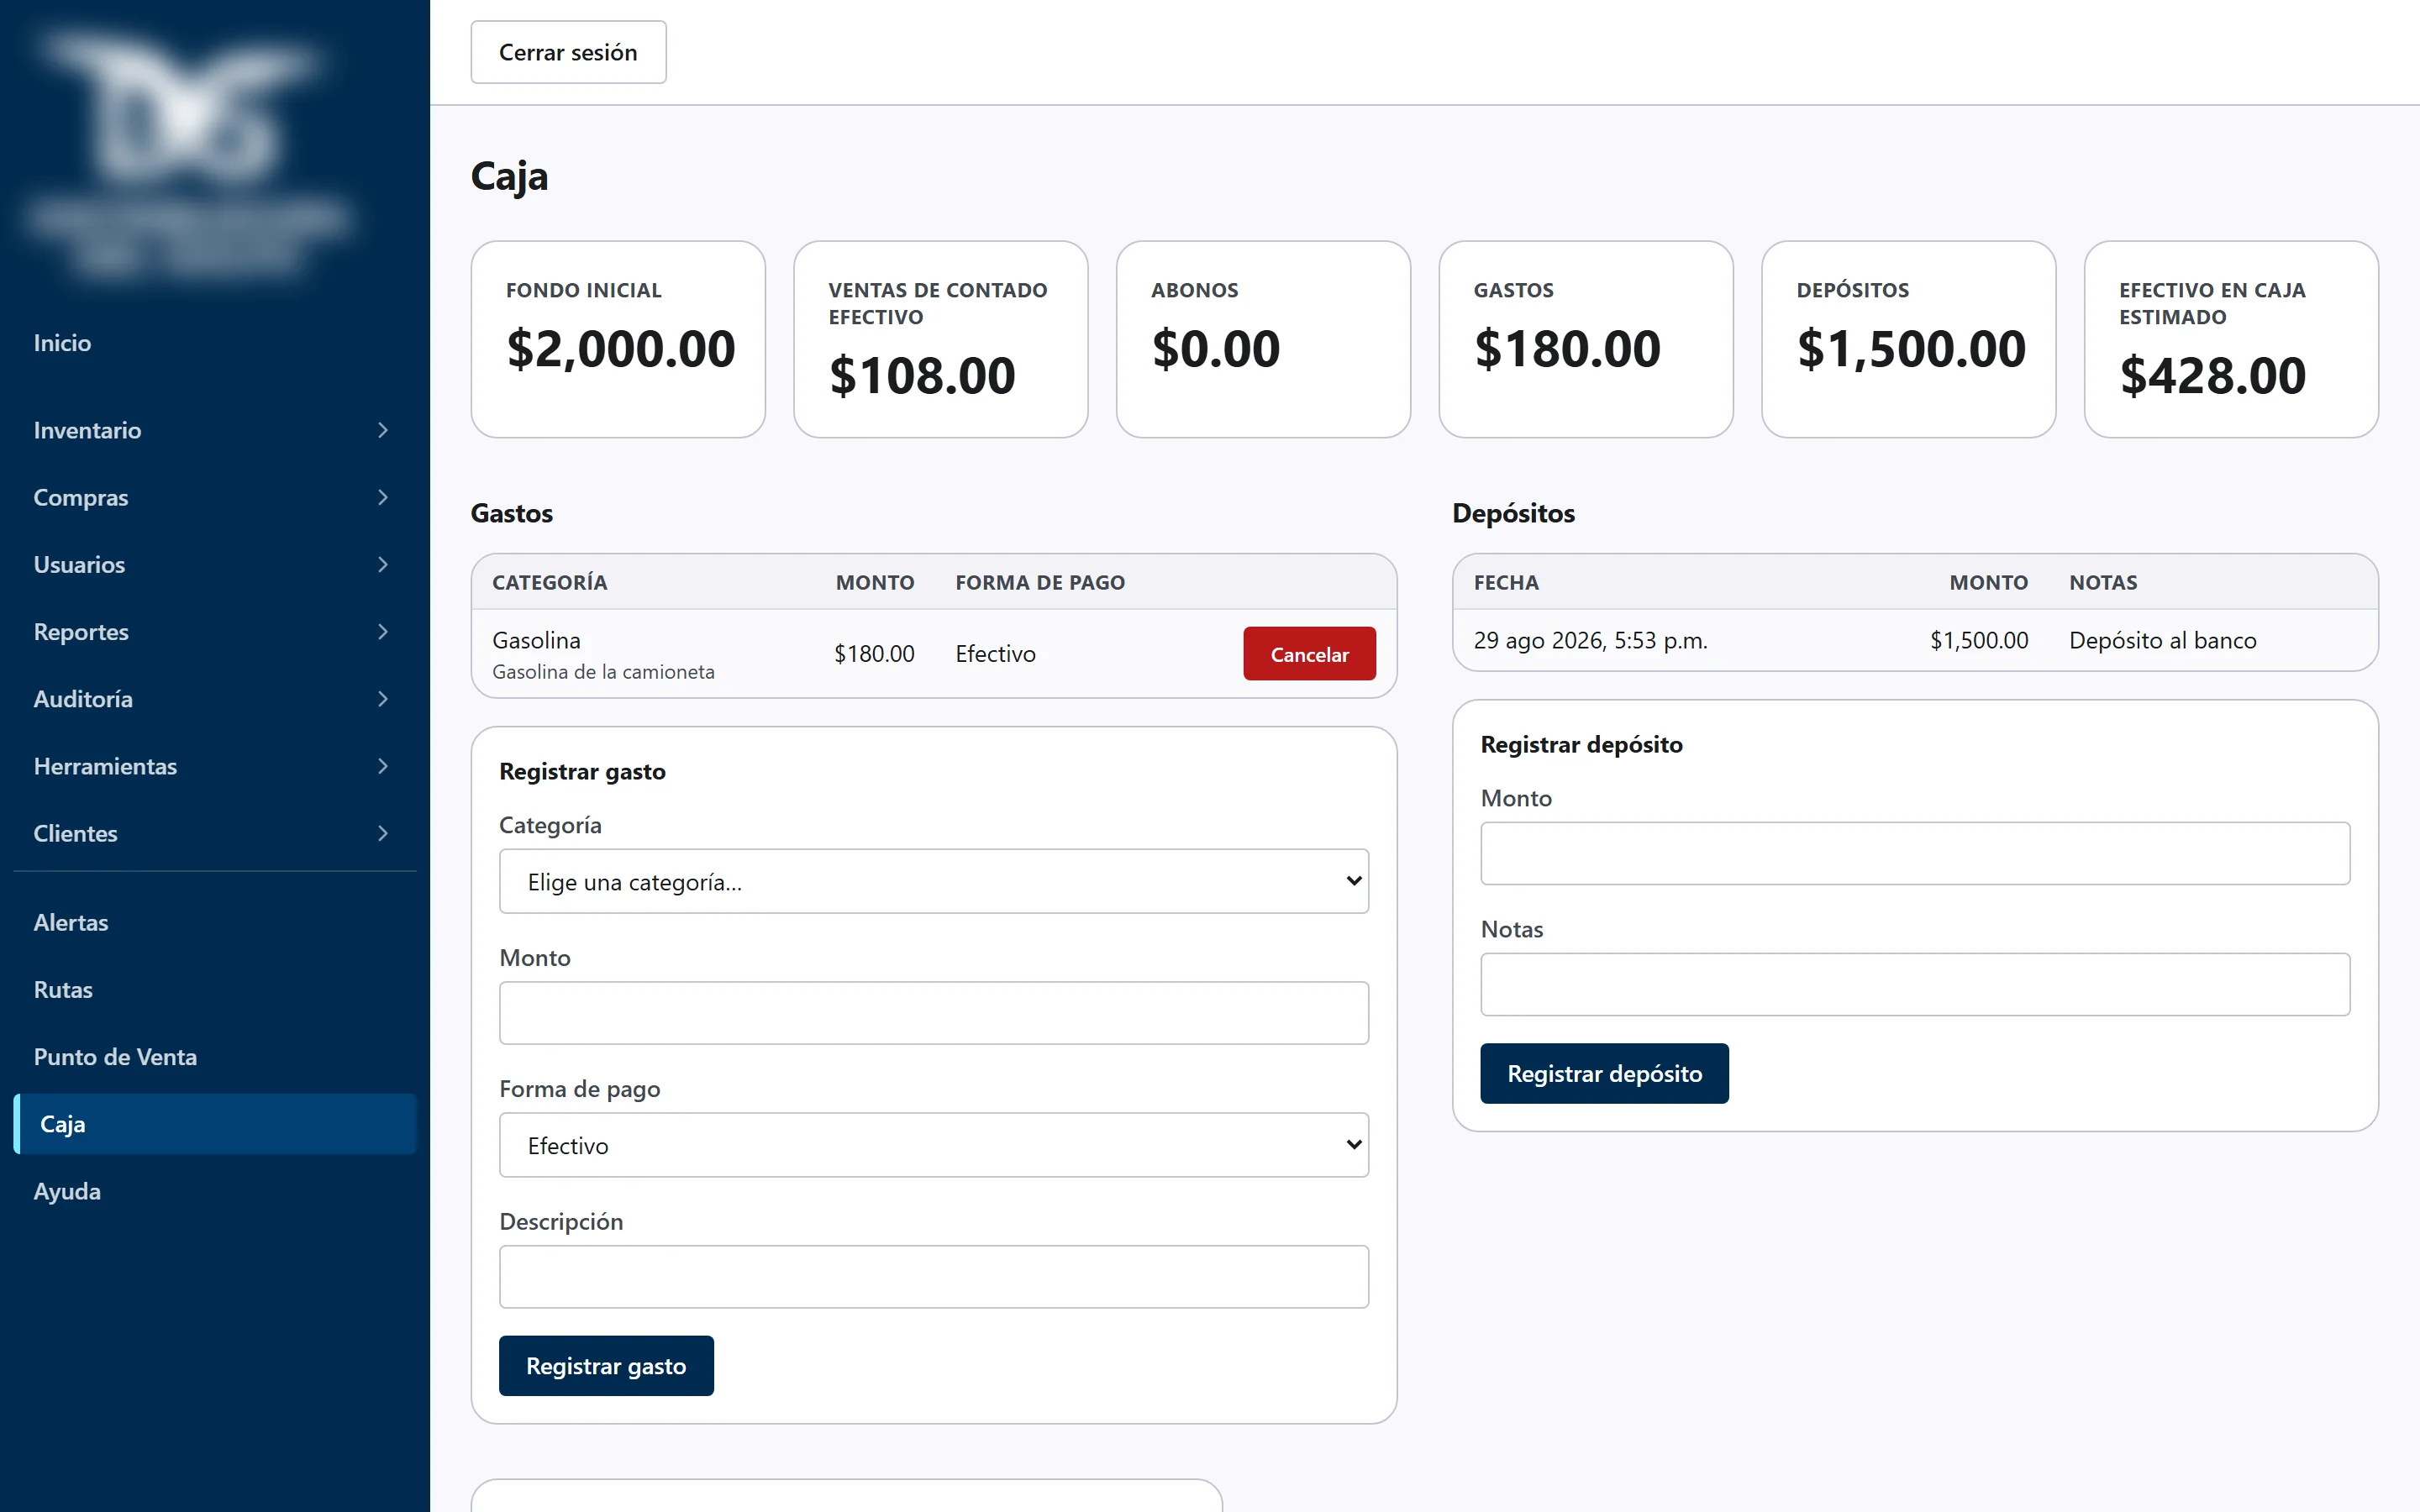Open Alertas from the sidebar
The image size is (2420, 1512).
coord(71,922)
